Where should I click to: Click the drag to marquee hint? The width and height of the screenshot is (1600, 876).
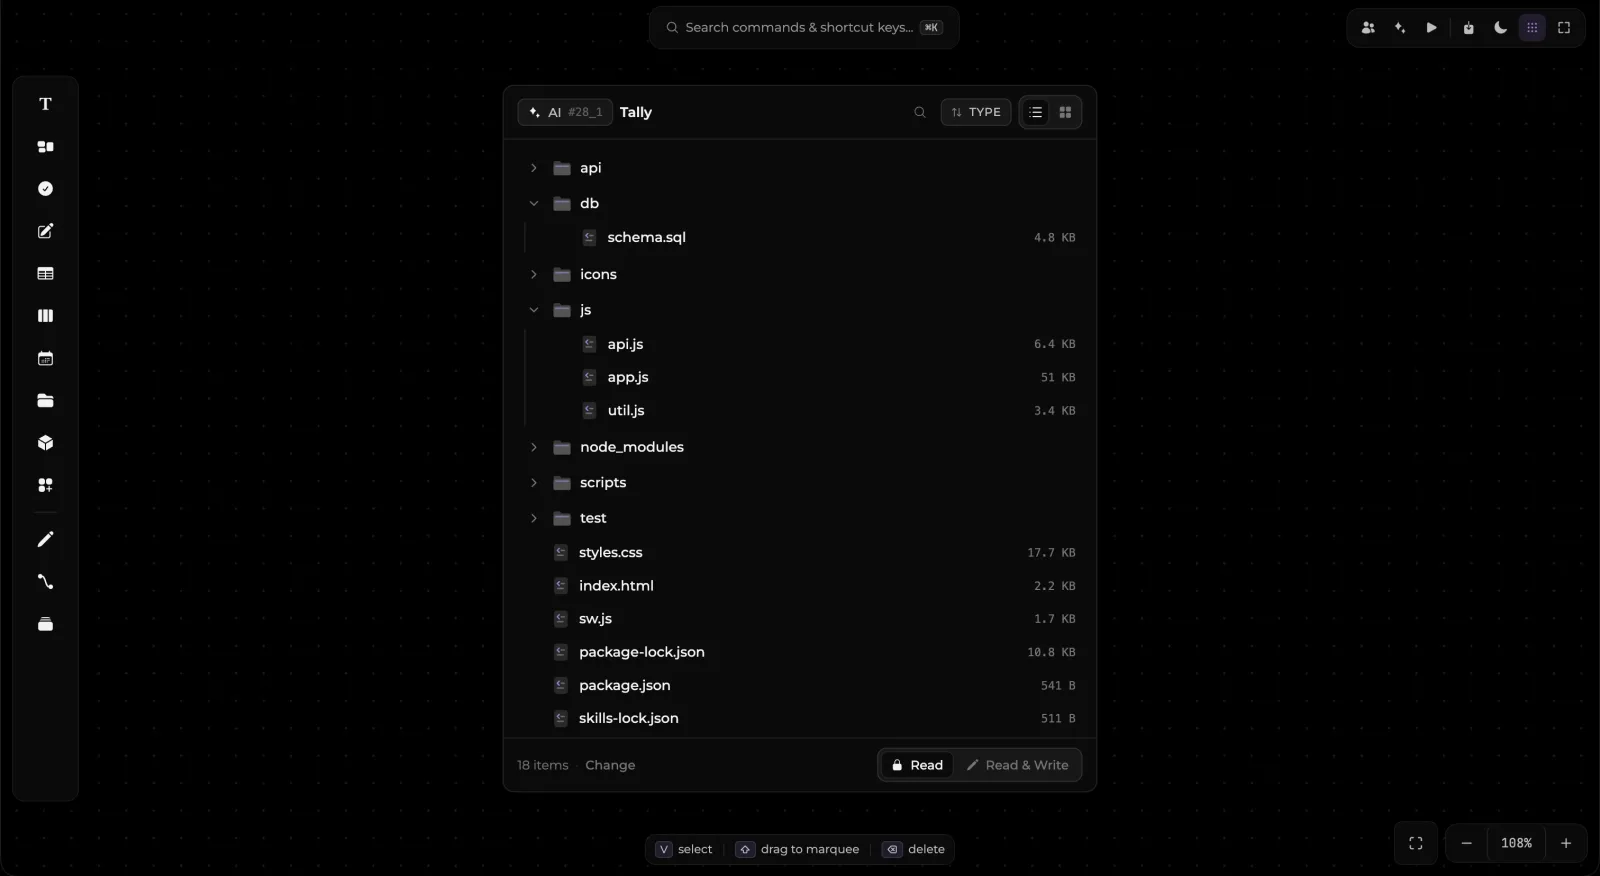click(798, 849)
